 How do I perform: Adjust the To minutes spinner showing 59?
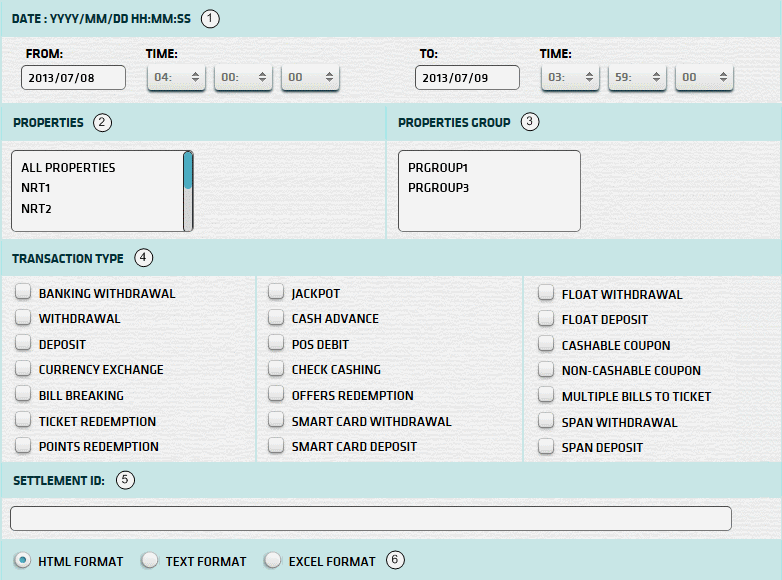tap(637, 78)
